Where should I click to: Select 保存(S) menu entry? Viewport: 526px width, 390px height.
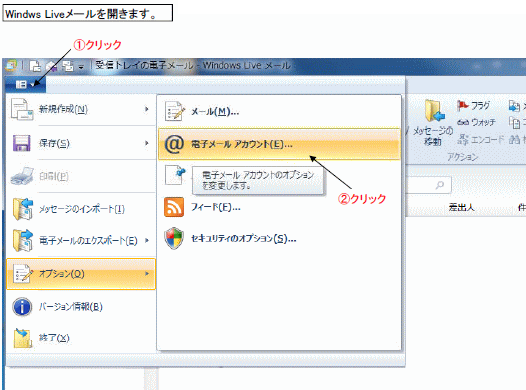coord(81,143)
